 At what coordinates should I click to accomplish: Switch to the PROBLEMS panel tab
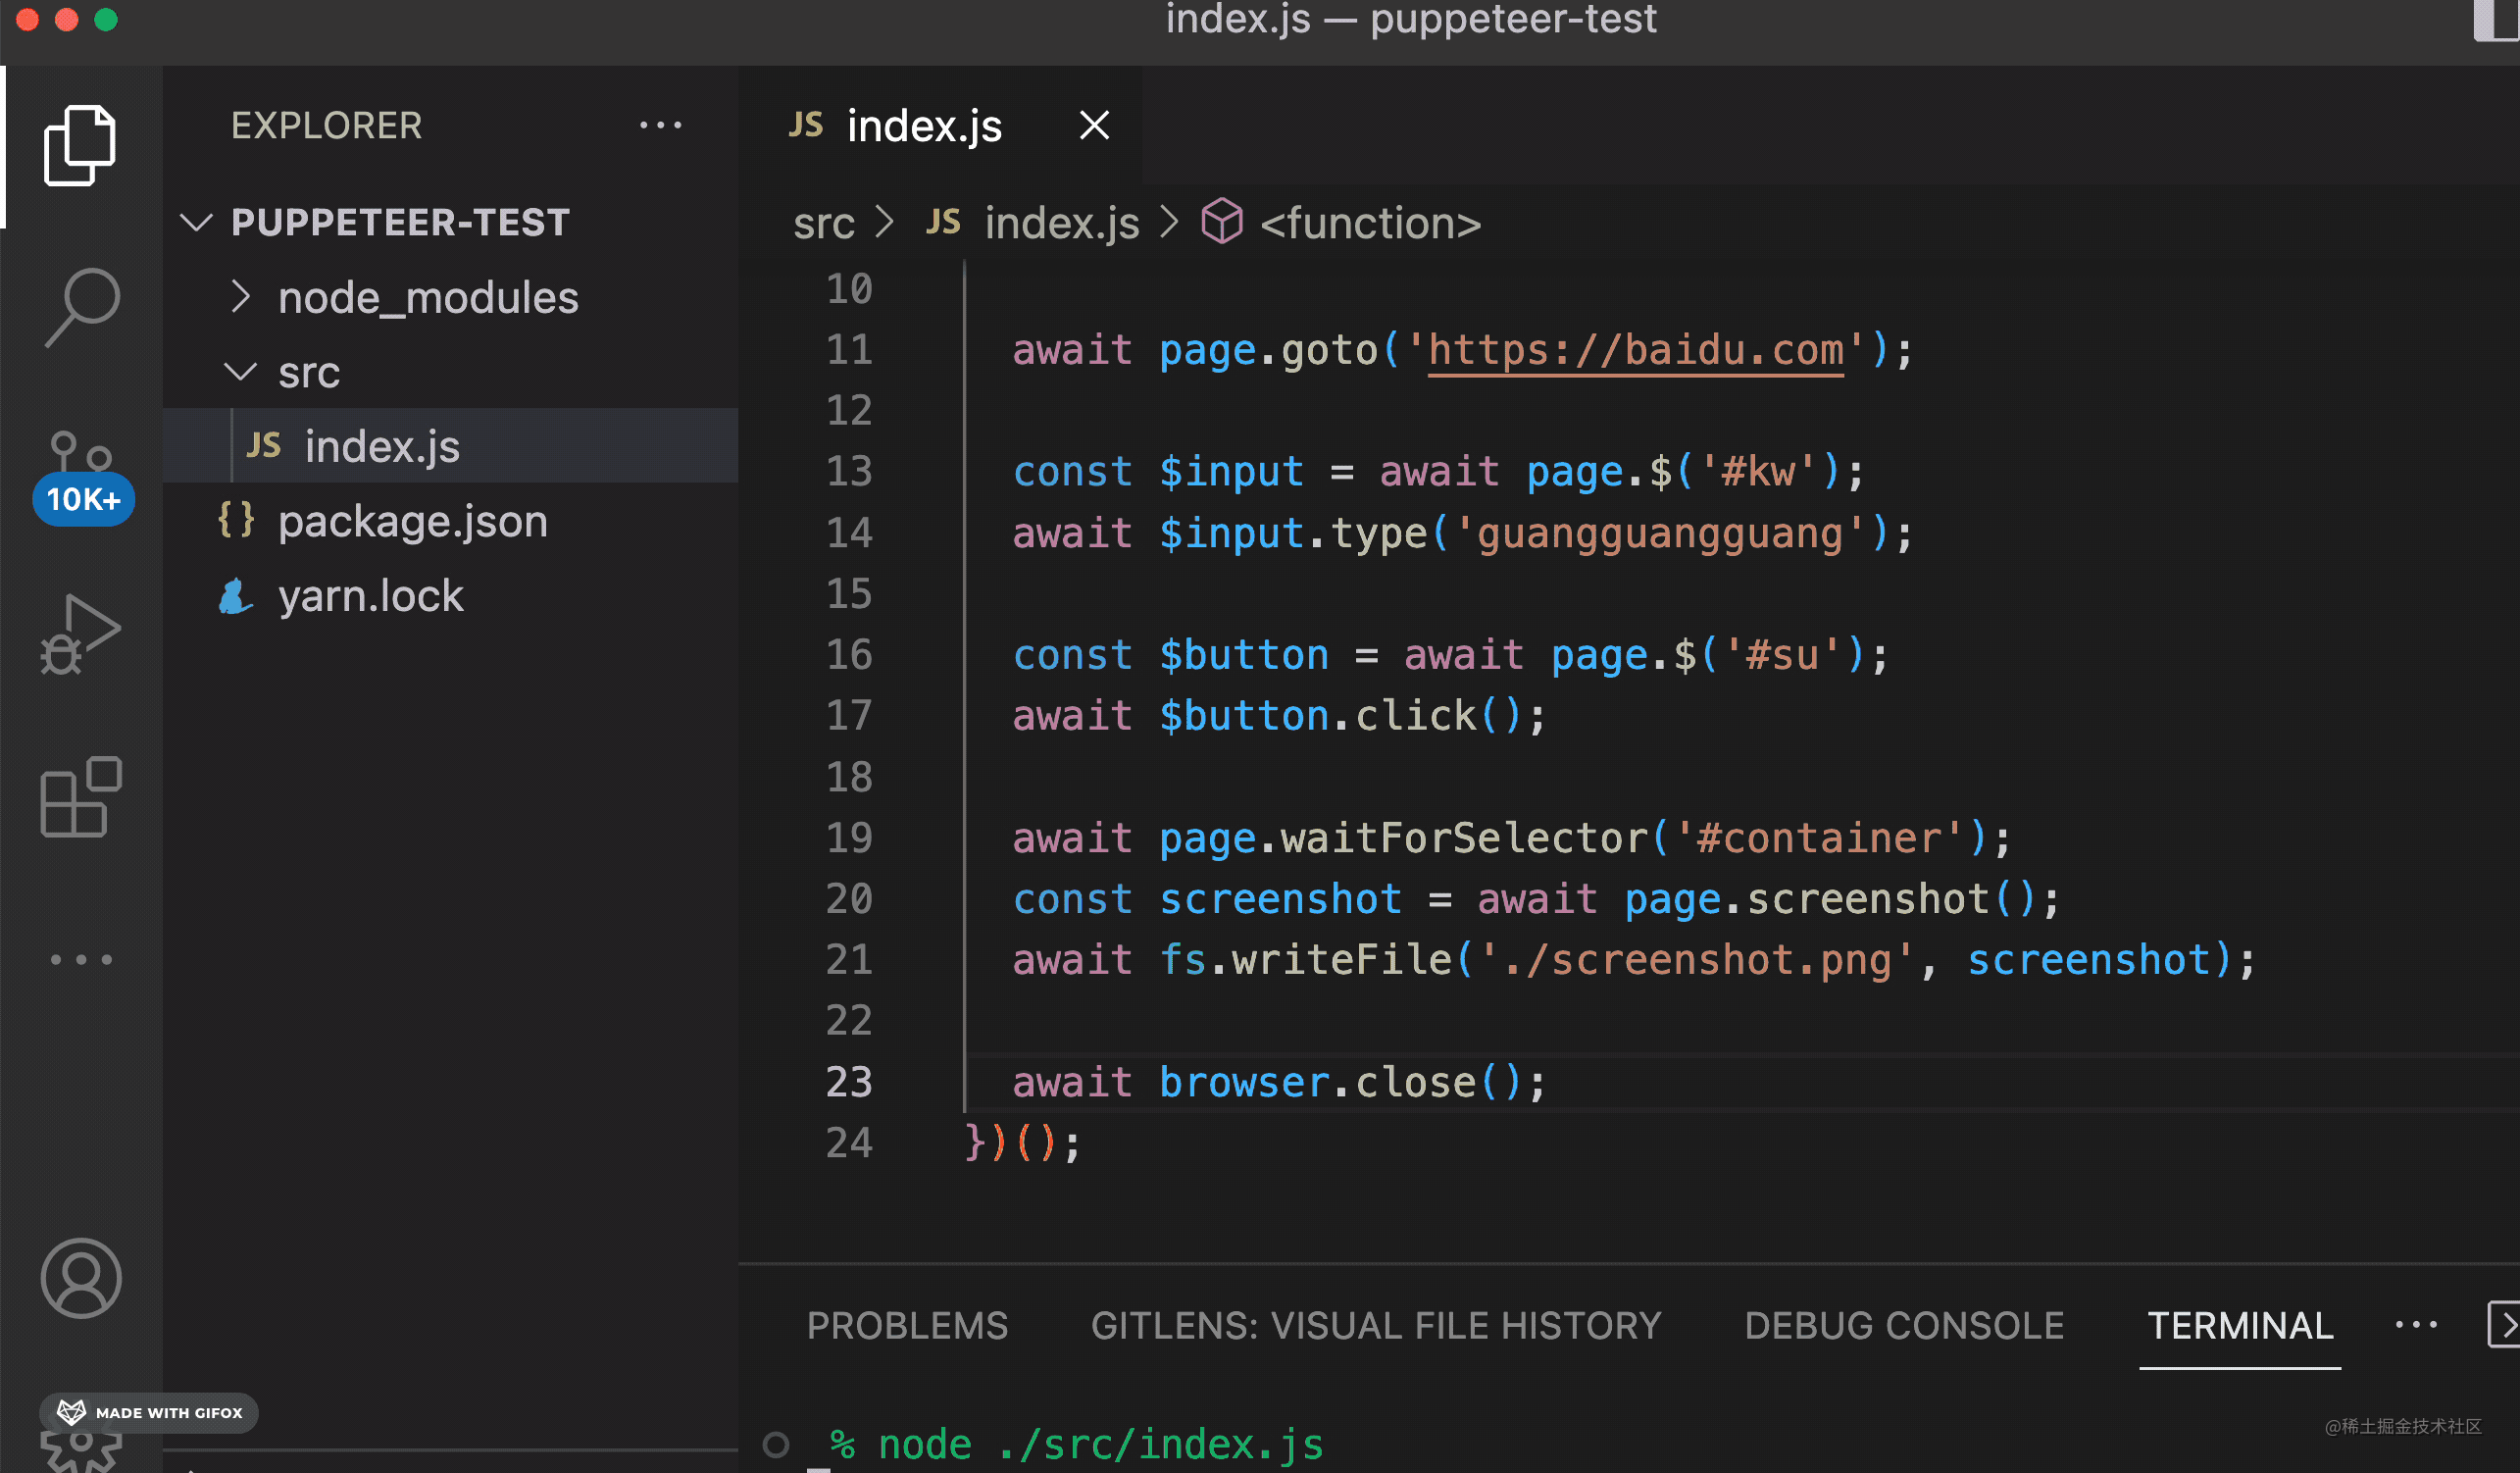coord(907,1325)
